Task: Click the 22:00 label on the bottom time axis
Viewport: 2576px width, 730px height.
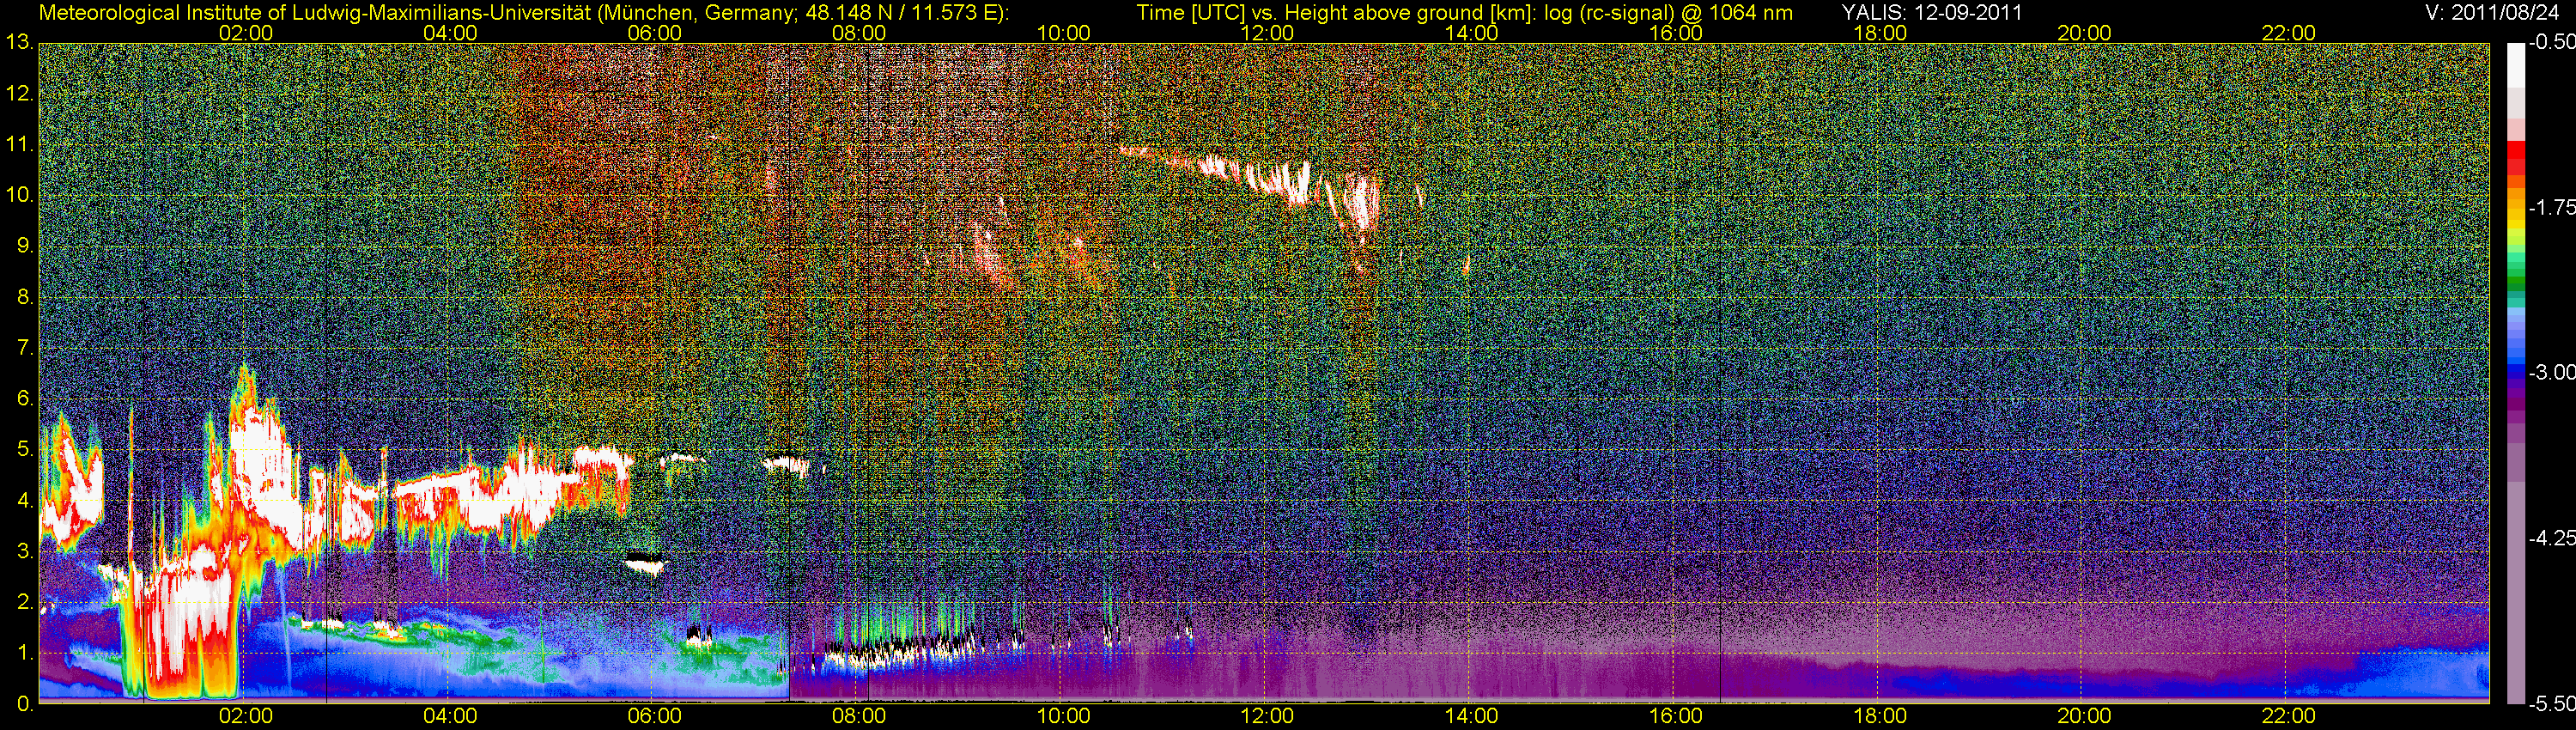Action: pos(2289,716)
